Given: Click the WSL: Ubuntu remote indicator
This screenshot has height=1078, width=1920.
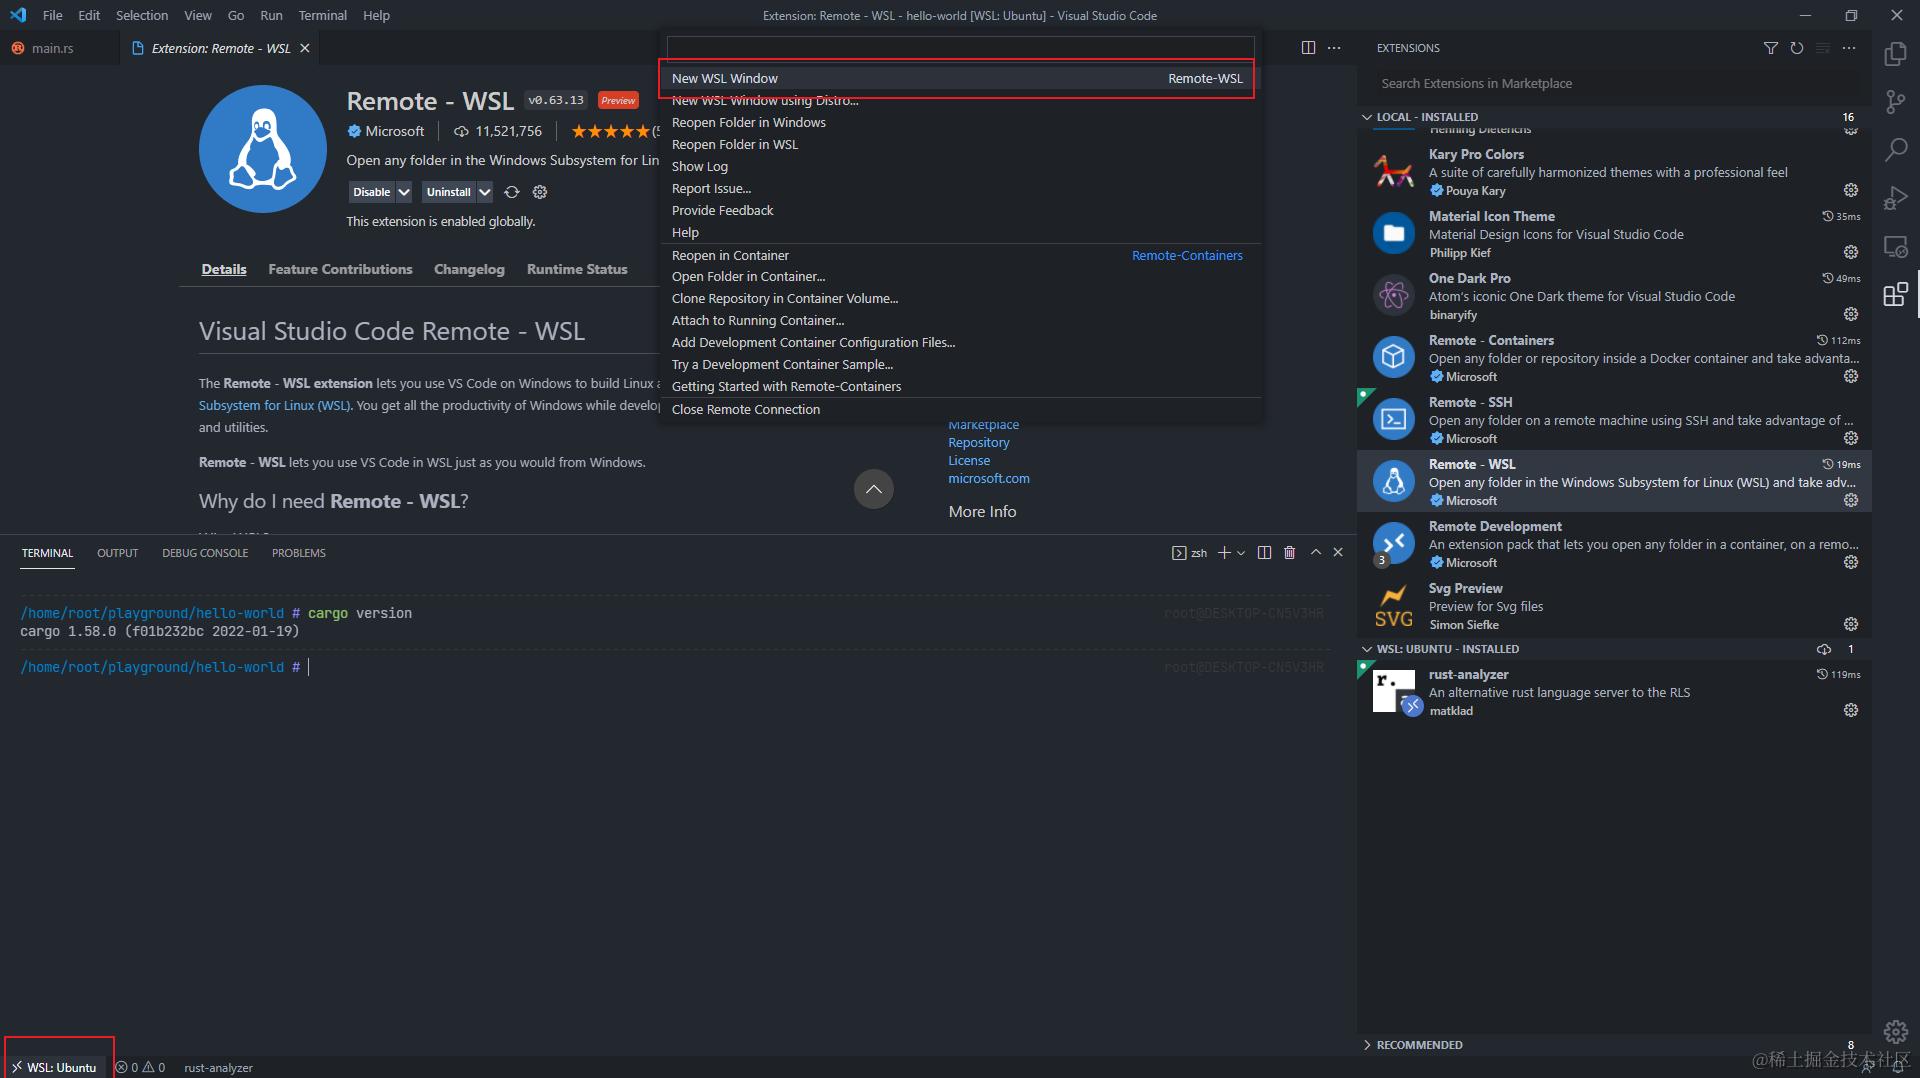Looking at the screenshot, I should tap(57, 1067).
